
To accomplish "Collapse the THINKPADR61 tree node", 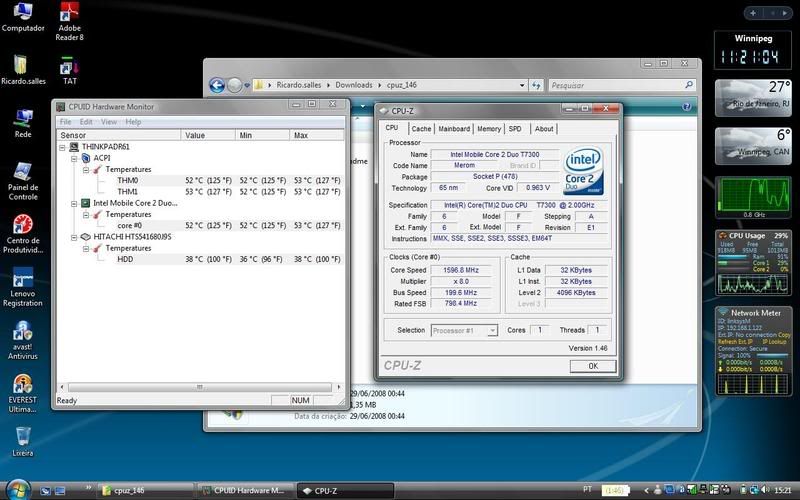I will (x=63, y=147).
